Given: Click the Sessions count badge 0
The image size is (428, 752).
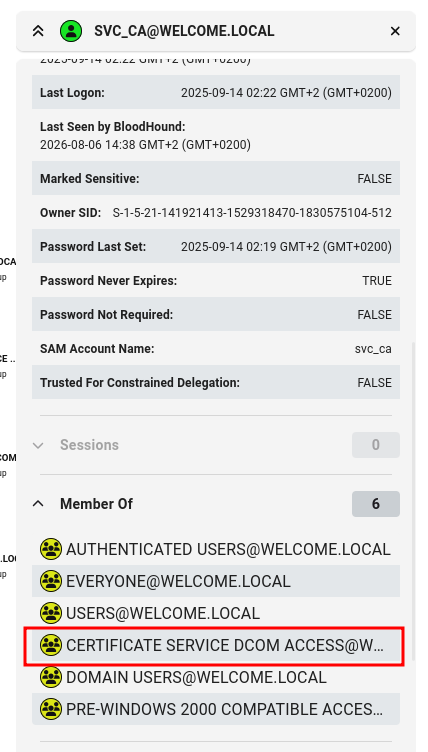Looking at the screenshot, I should 376,445.
